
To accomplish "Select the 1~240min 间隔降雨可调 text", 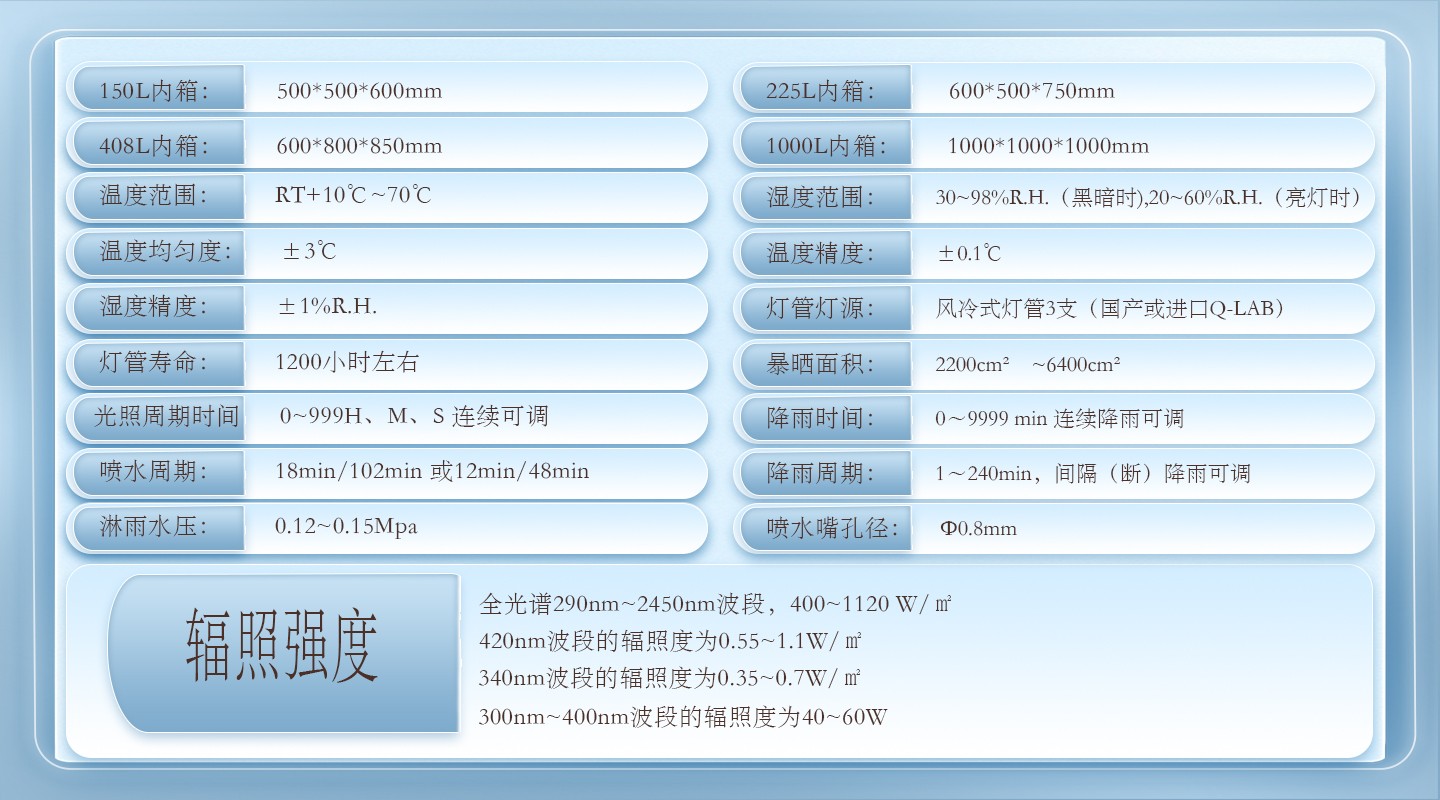I will 1093,473.
